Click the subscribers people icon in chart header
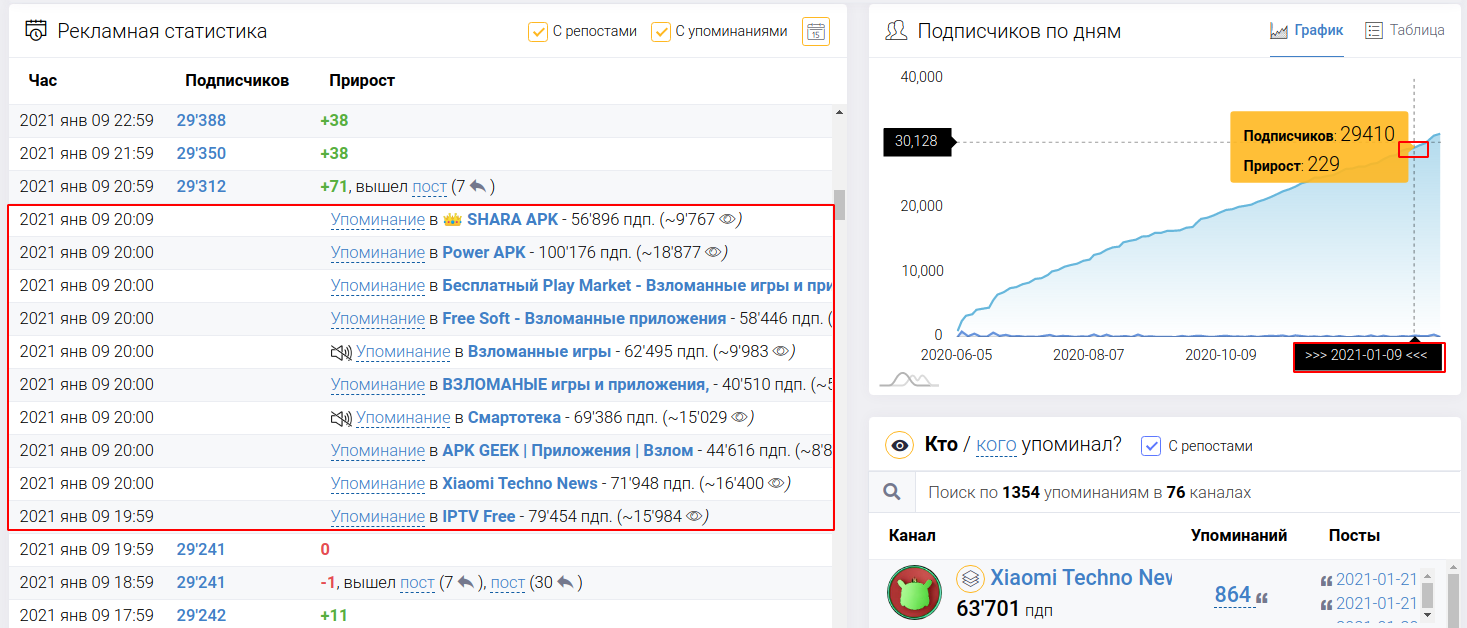The image size is (1467, 628). click(x=896, y=31)
